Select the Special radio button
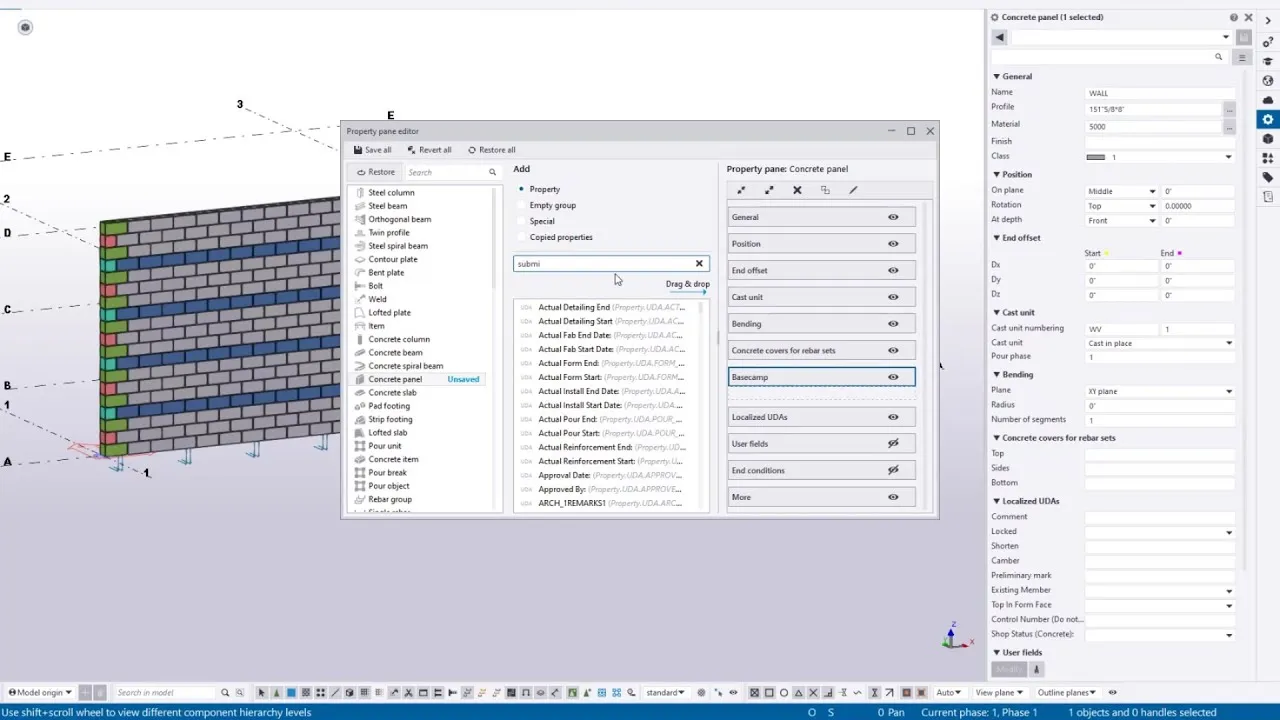Viewport: 1280px width, 720px height. [521, 221]
